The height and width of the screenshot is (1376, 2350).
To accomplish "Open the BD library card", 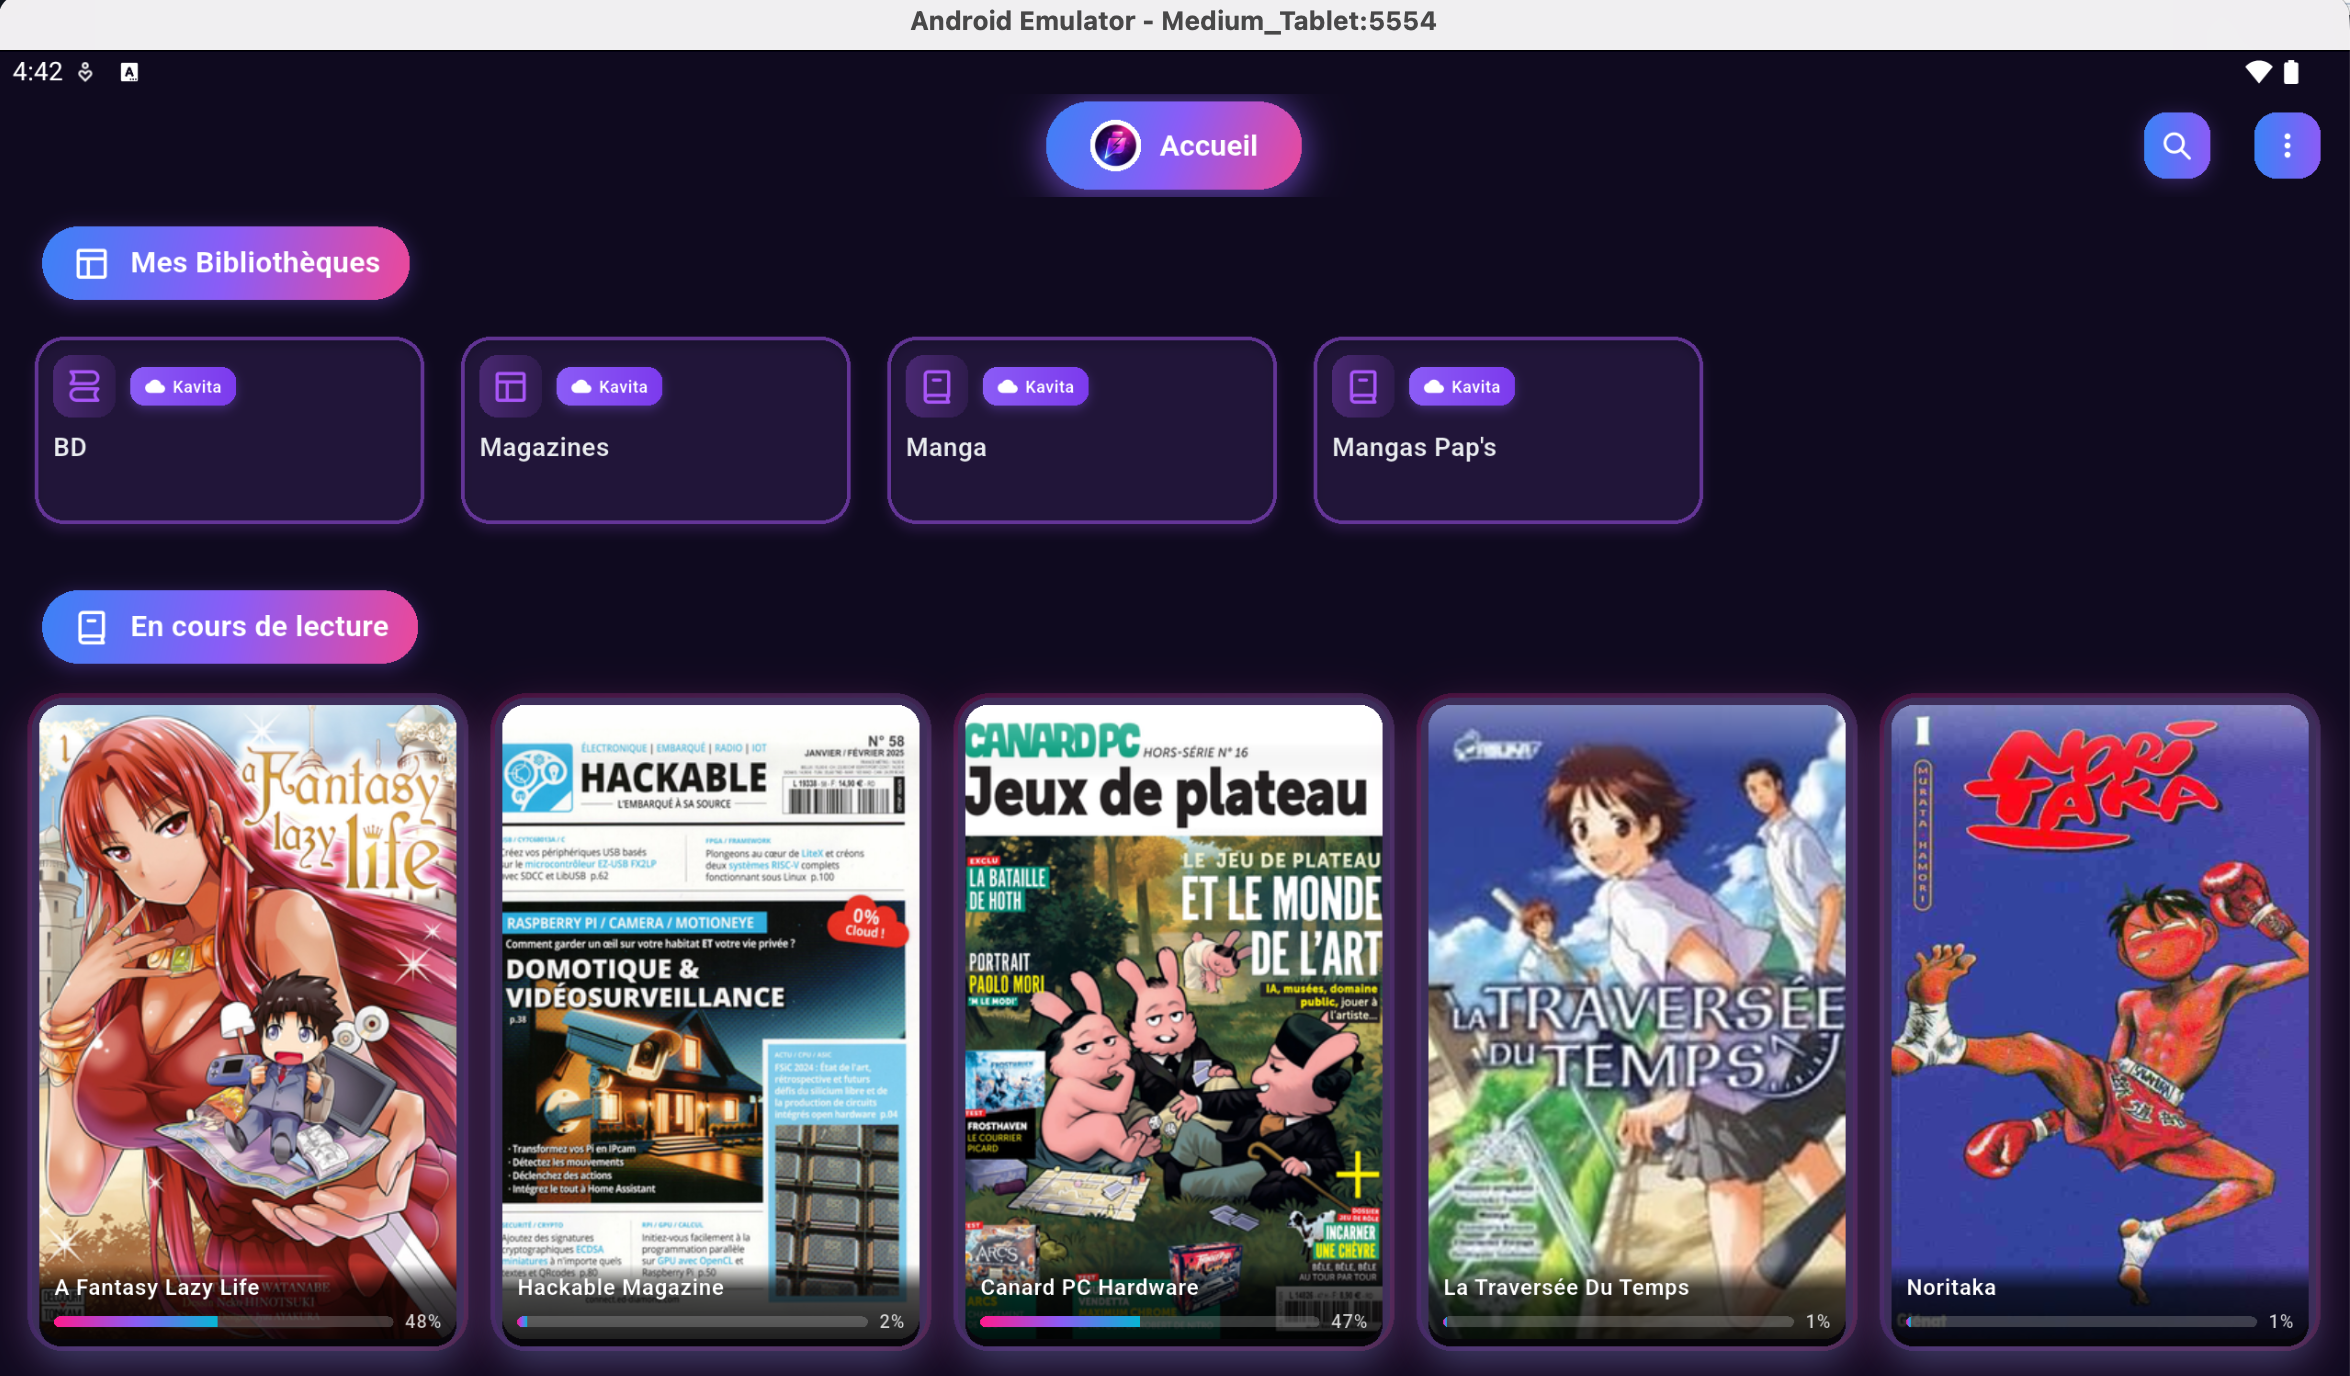I will coord(229,430).
